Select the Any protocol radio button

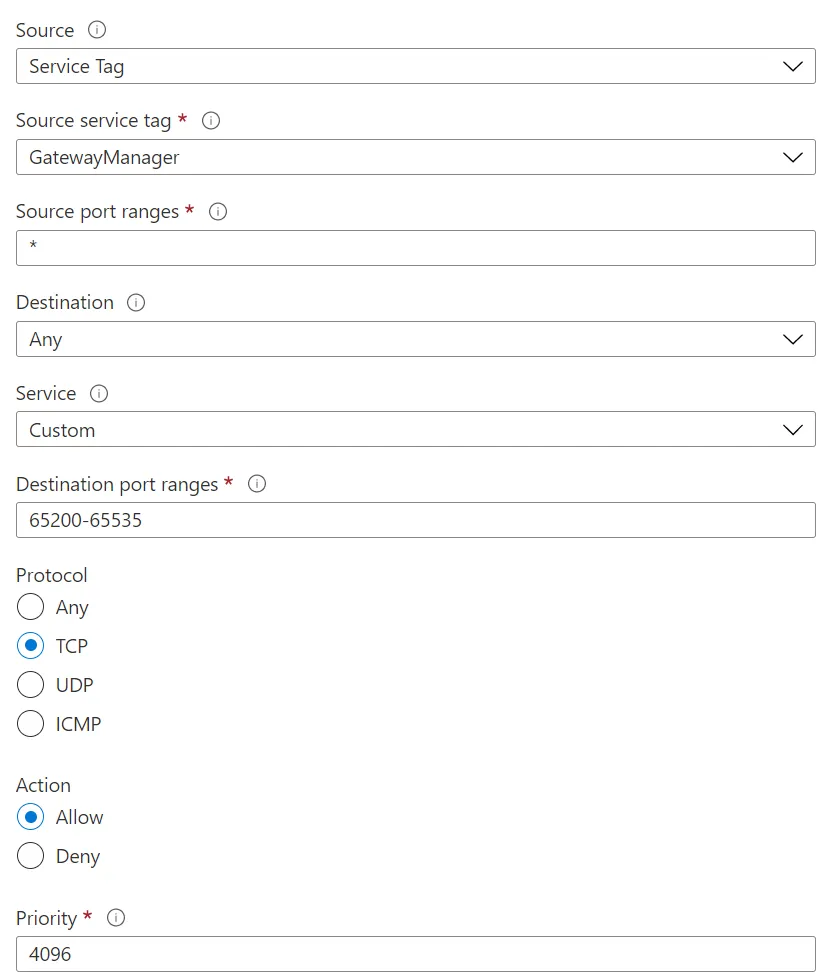[x=31, y=607]
